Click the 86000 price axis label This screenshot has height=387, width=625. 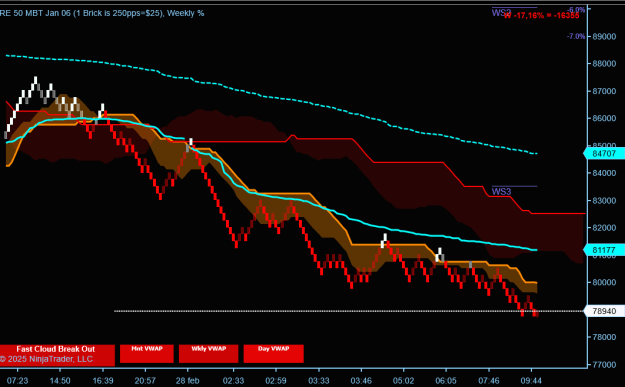click(x=604, y=118)
